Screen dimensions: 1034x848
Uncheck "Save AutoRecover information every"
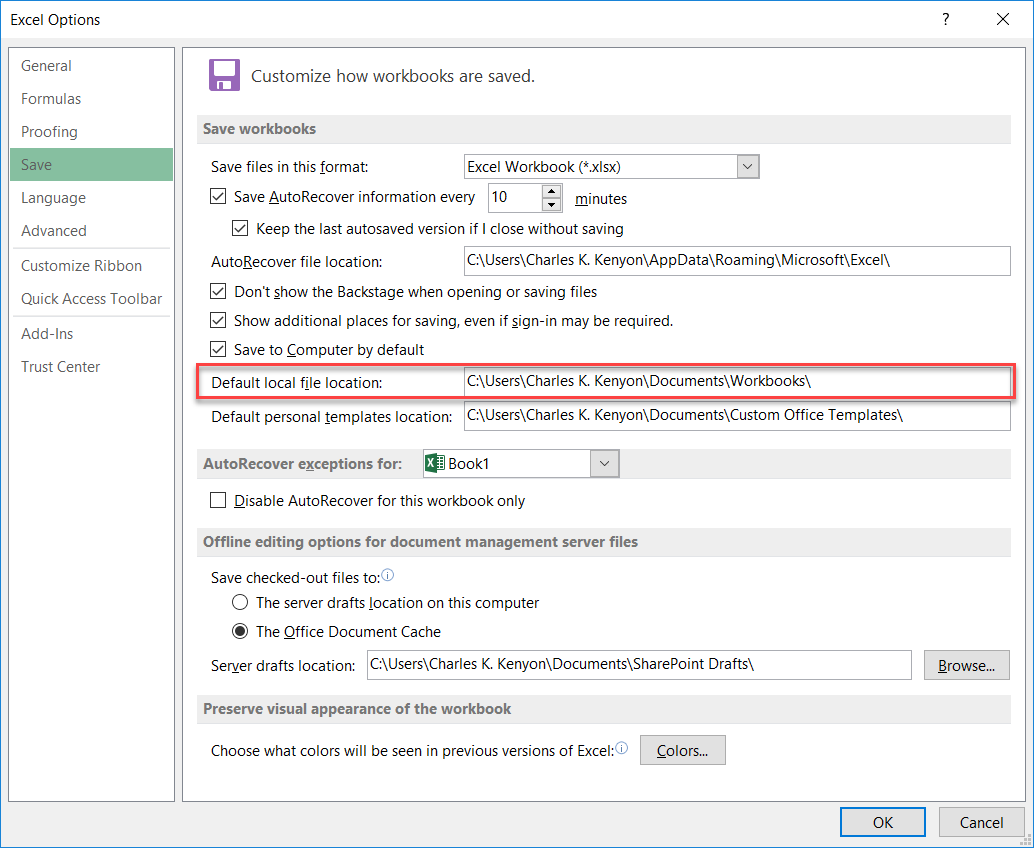tap(218, 196)
